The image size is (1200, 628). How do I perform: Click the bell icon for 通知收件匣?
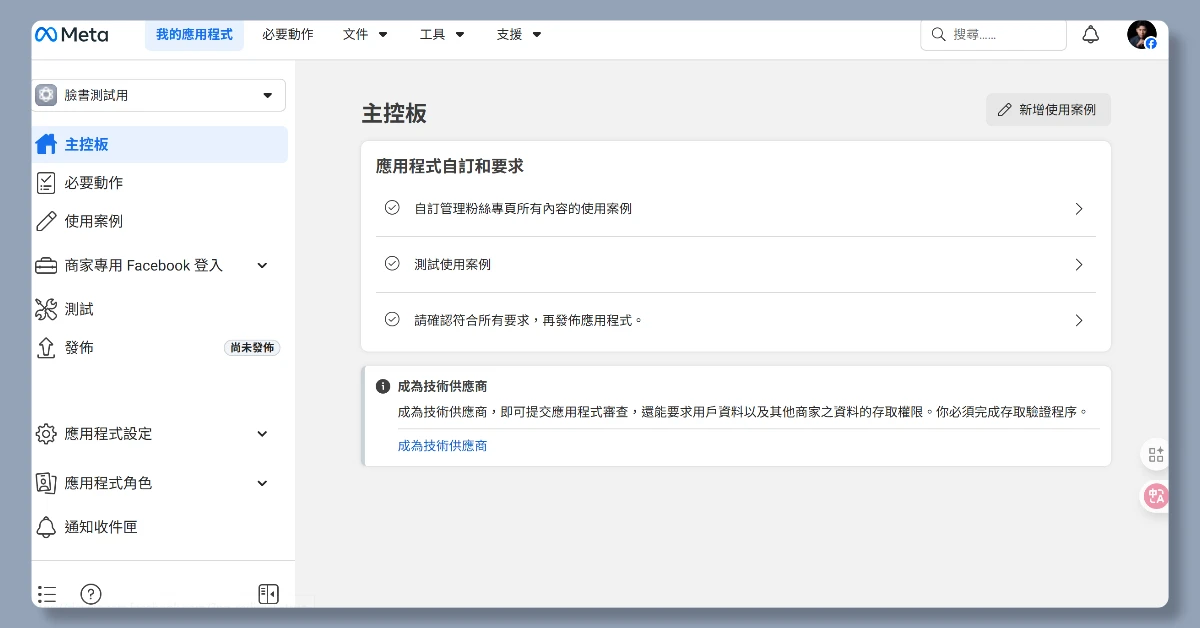click(46, 527)
